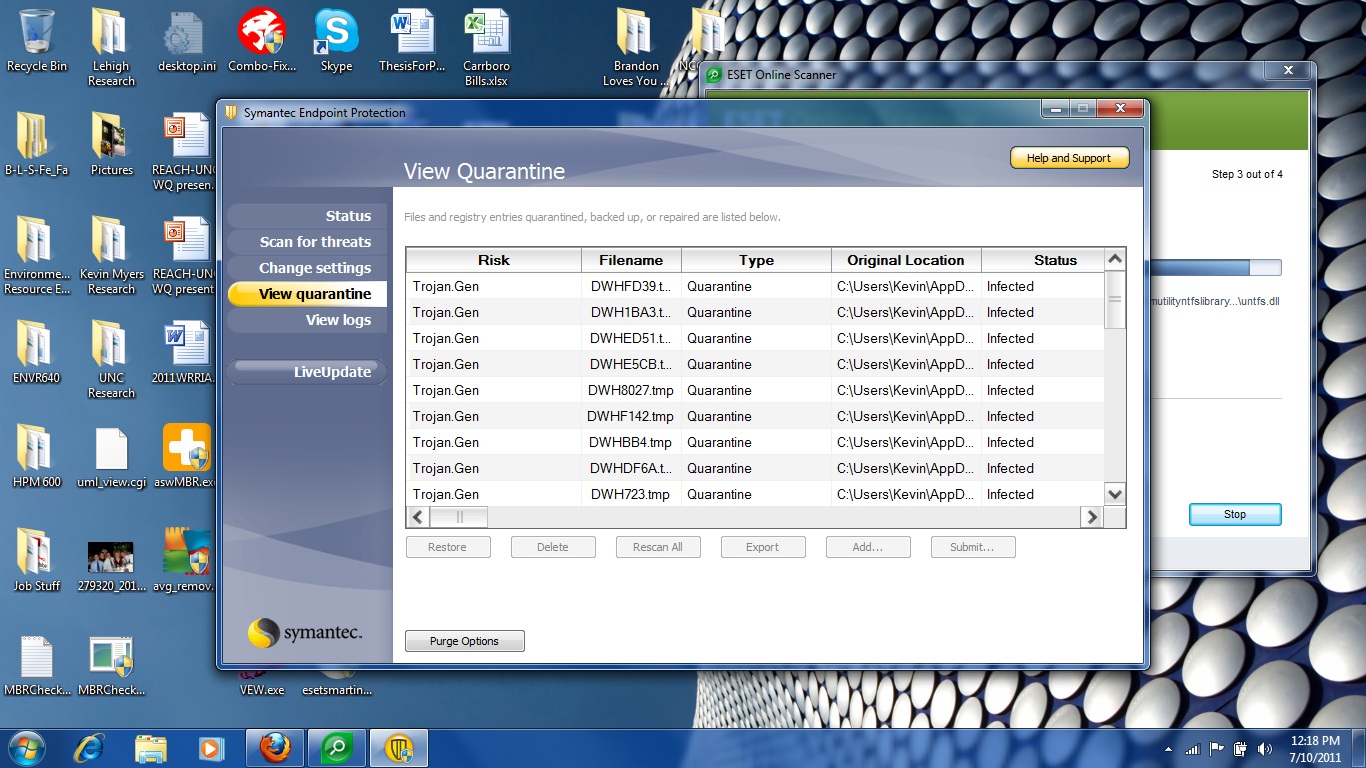Open the HPM 600 folder
Viewport: 1366px width, 768px height.
pos(36,456)
